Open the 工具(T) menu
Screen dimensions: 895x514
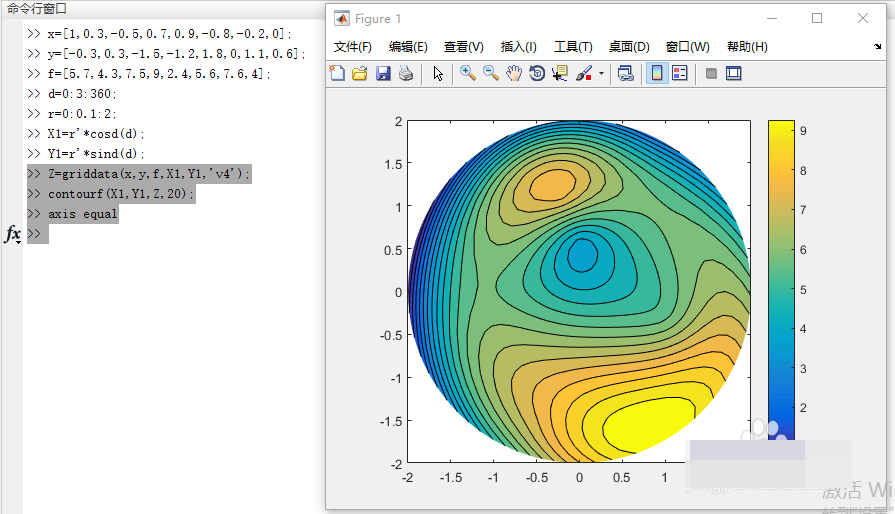coord(573,47)
